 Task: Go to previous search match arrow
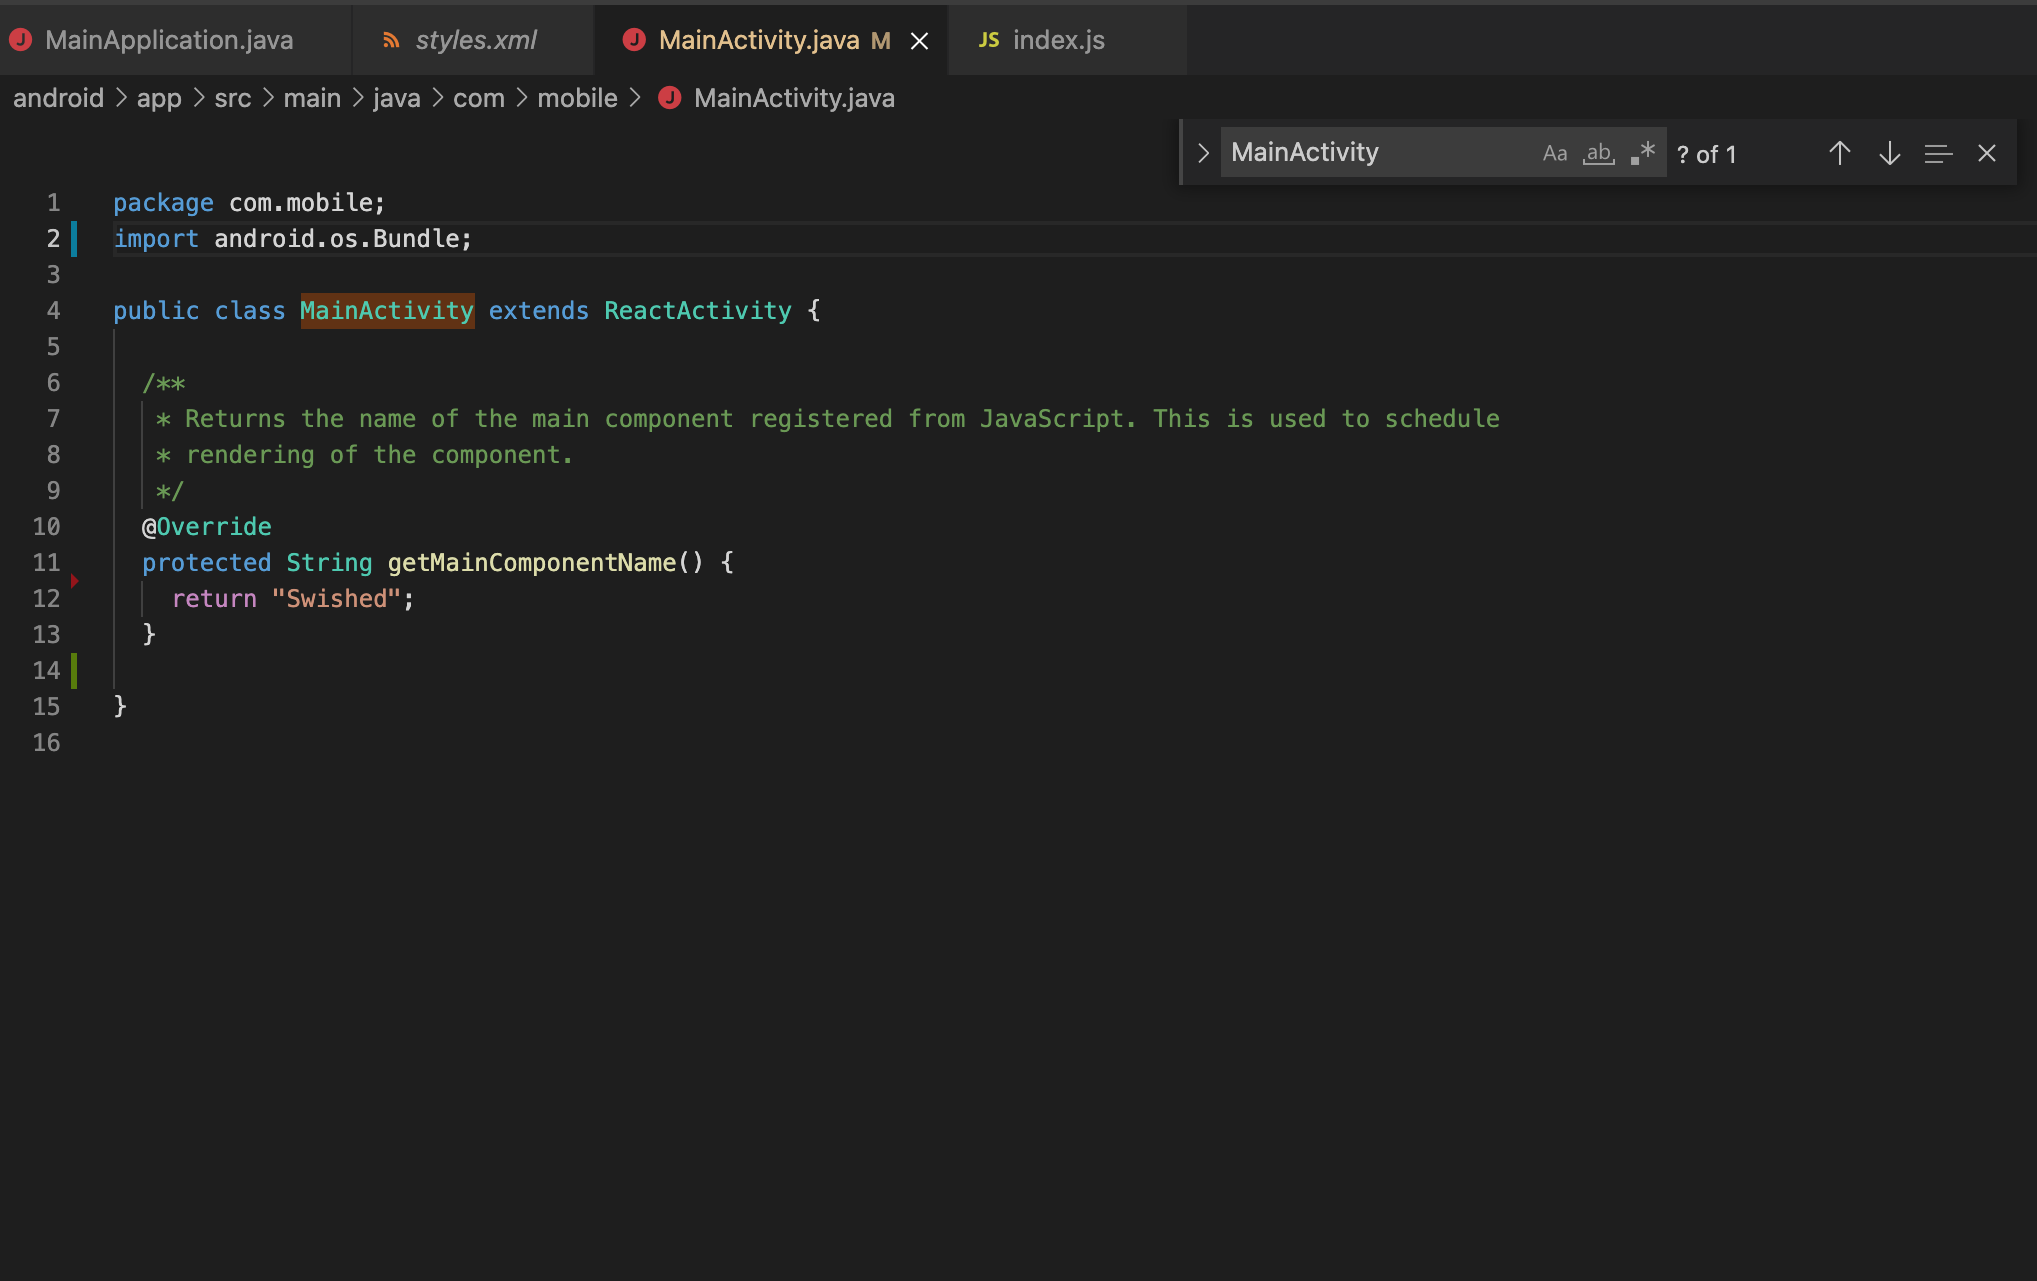1838,153
